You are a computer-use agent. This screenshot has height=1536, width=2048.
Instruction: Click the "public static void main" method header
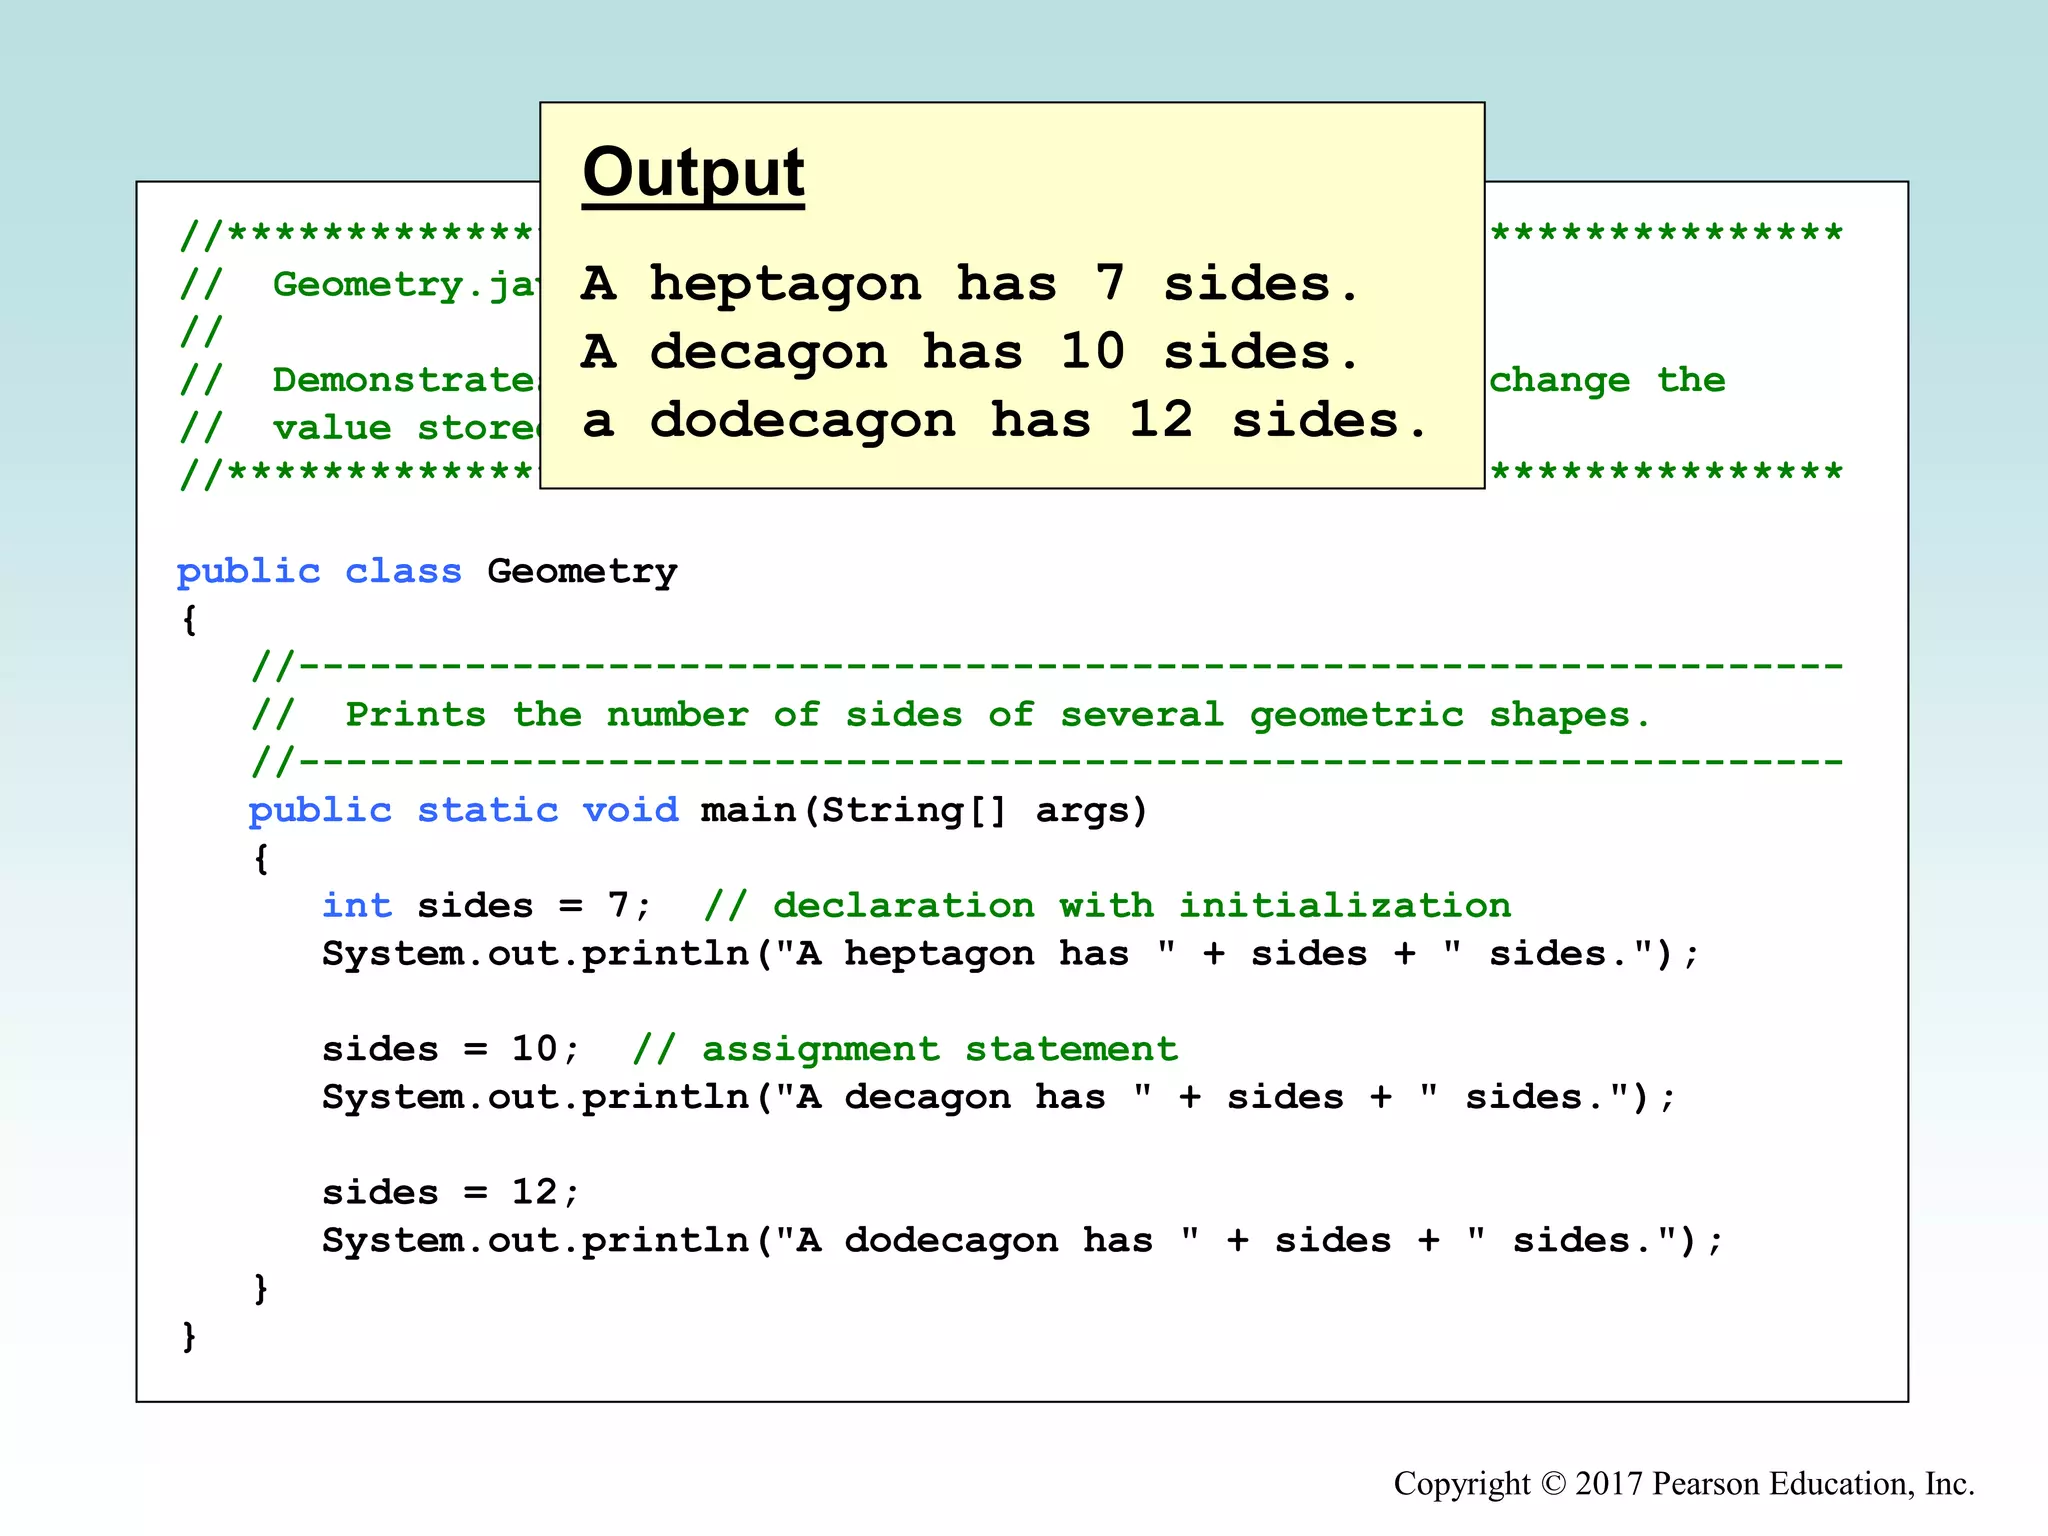click(x=698, y=810)
